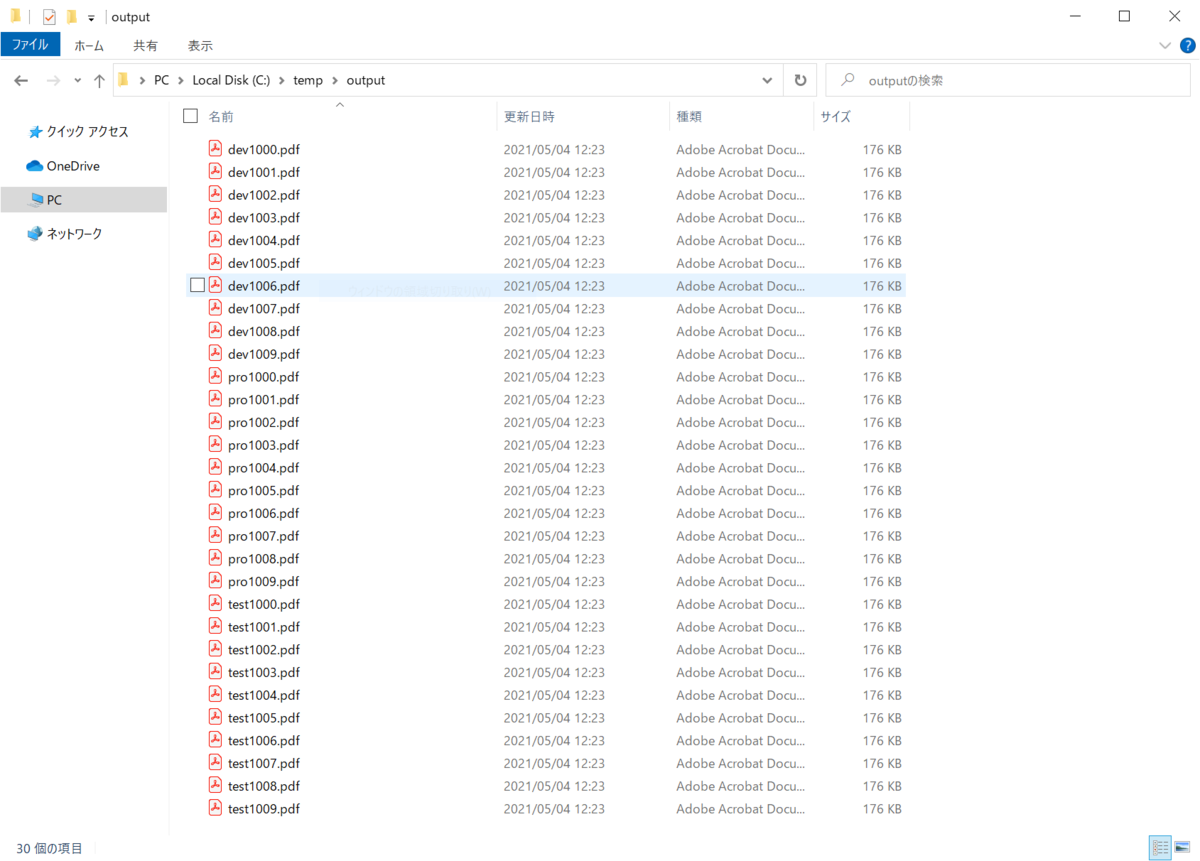Screen dimensions: 1200x861
Task: Go back with the left arrow
Action: [x=21, y=80]
